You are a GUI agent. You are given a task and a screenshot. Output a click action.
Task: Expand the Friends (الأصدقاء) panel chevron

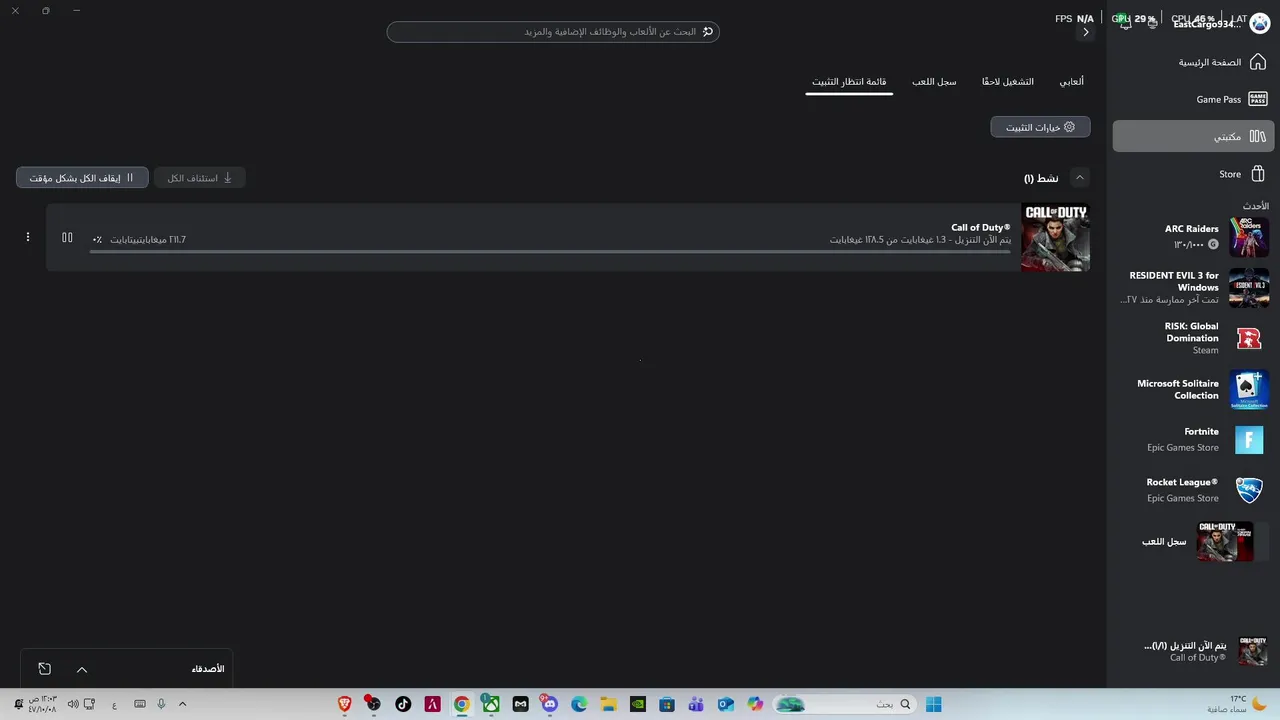(82, 669)
